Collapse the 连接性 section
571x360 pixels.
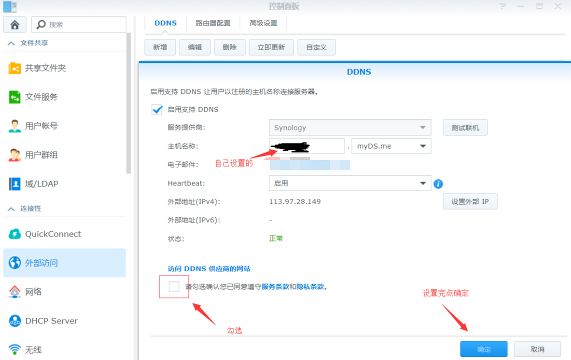[11, 209]
